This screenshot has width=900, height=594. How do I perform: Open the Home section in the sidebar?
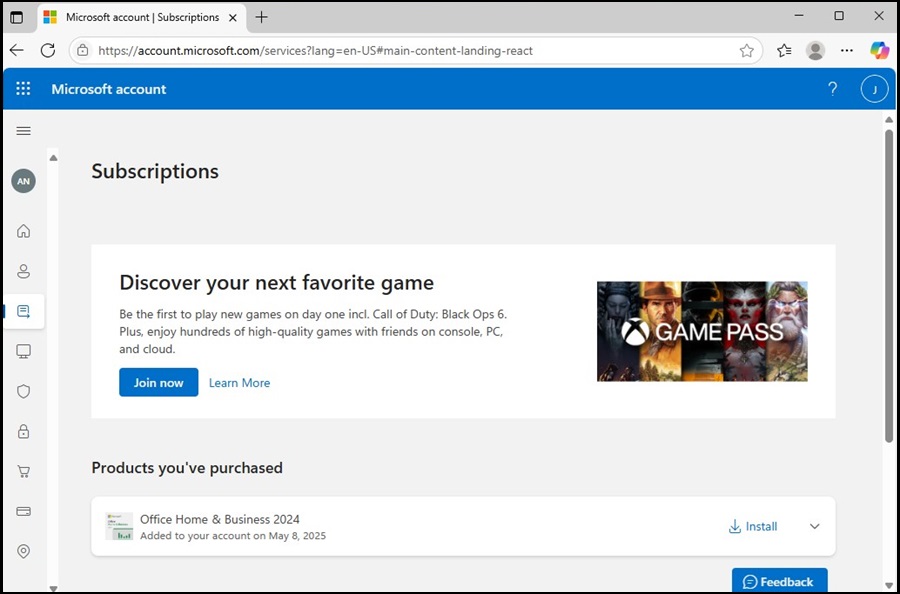(23, 231)
